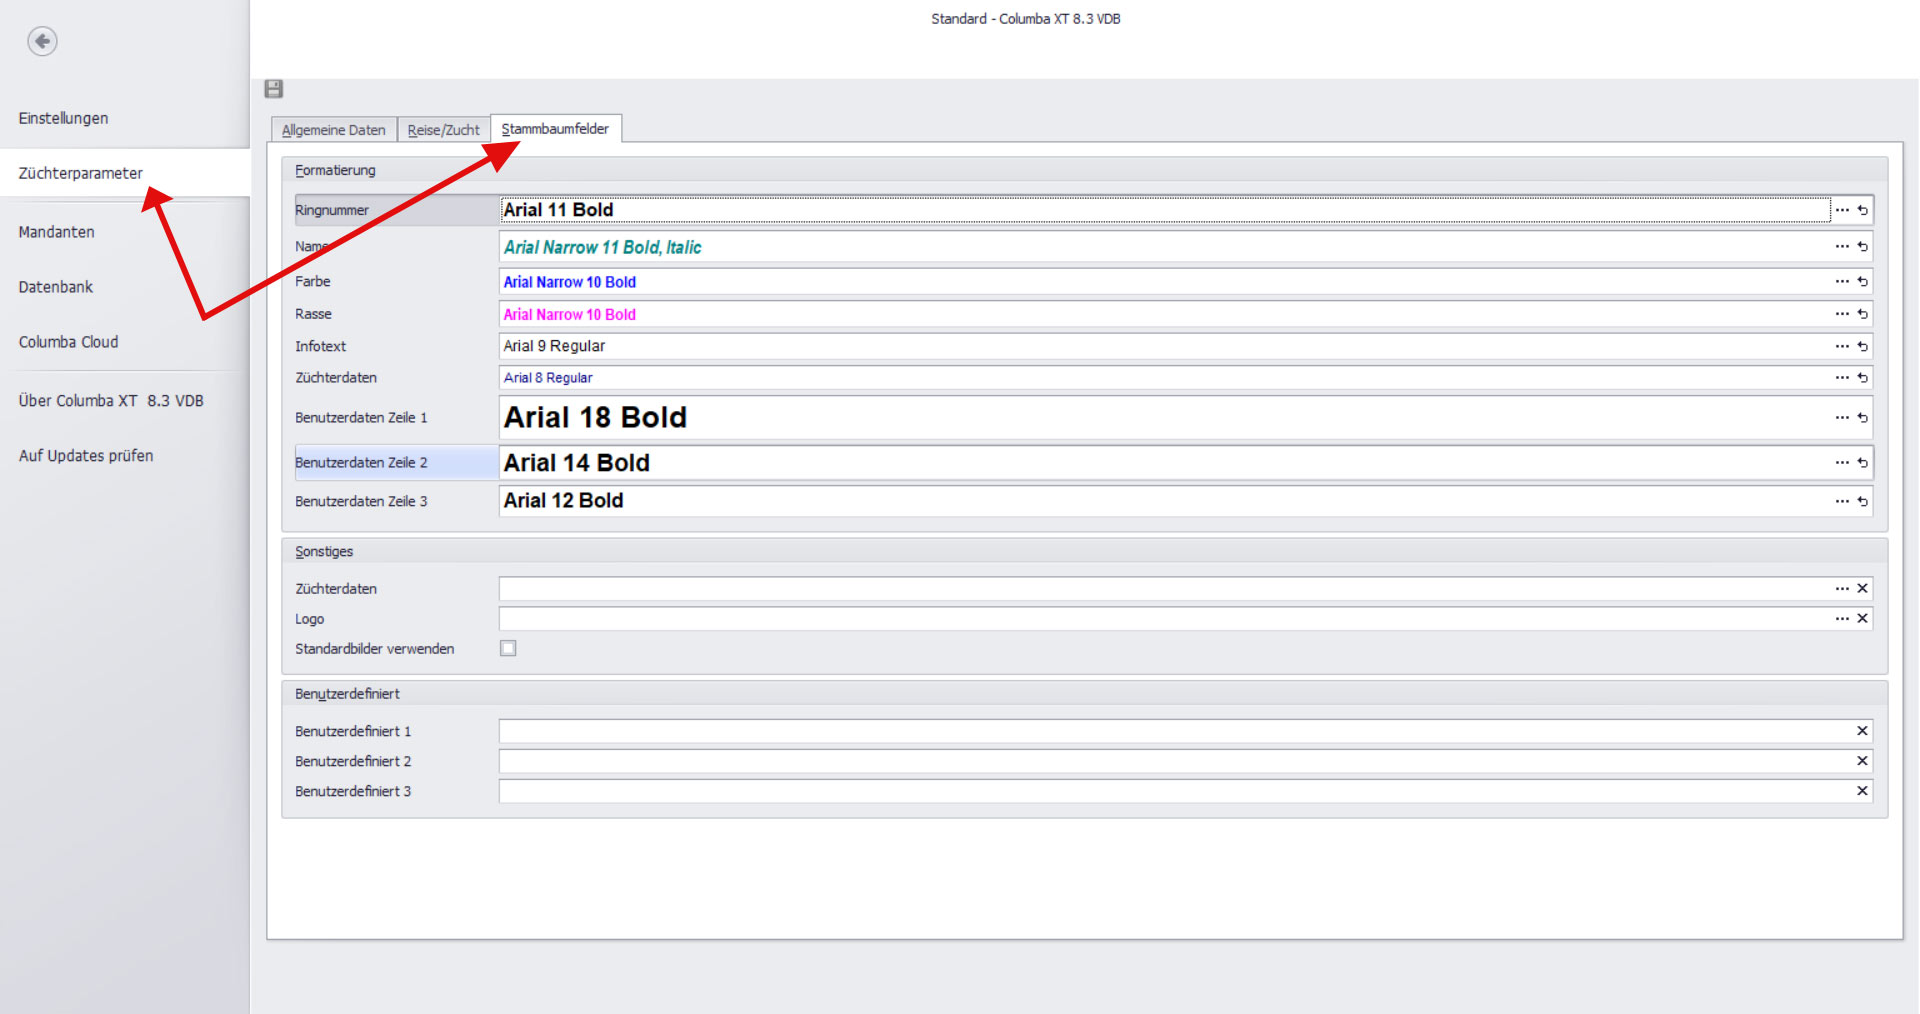Open ellipsis browse for Logo field

tap(1842, 619)
